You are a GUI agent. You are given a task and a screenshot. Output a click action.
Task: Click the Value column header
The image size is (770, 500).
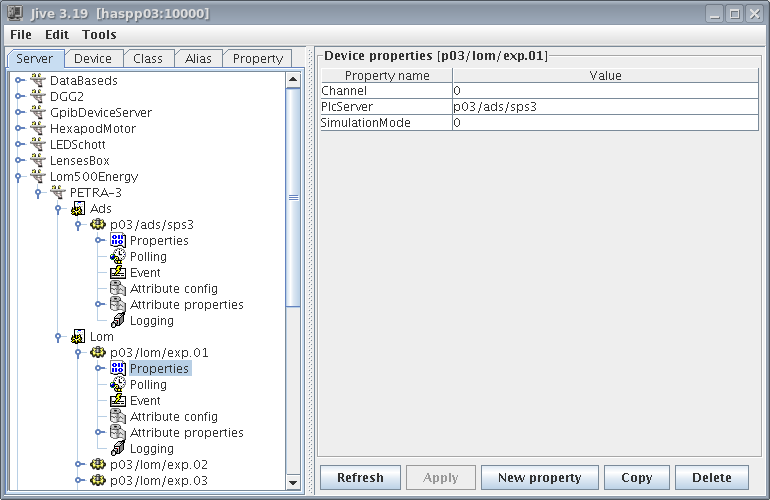pyautogui.click(x=605, y=75)
